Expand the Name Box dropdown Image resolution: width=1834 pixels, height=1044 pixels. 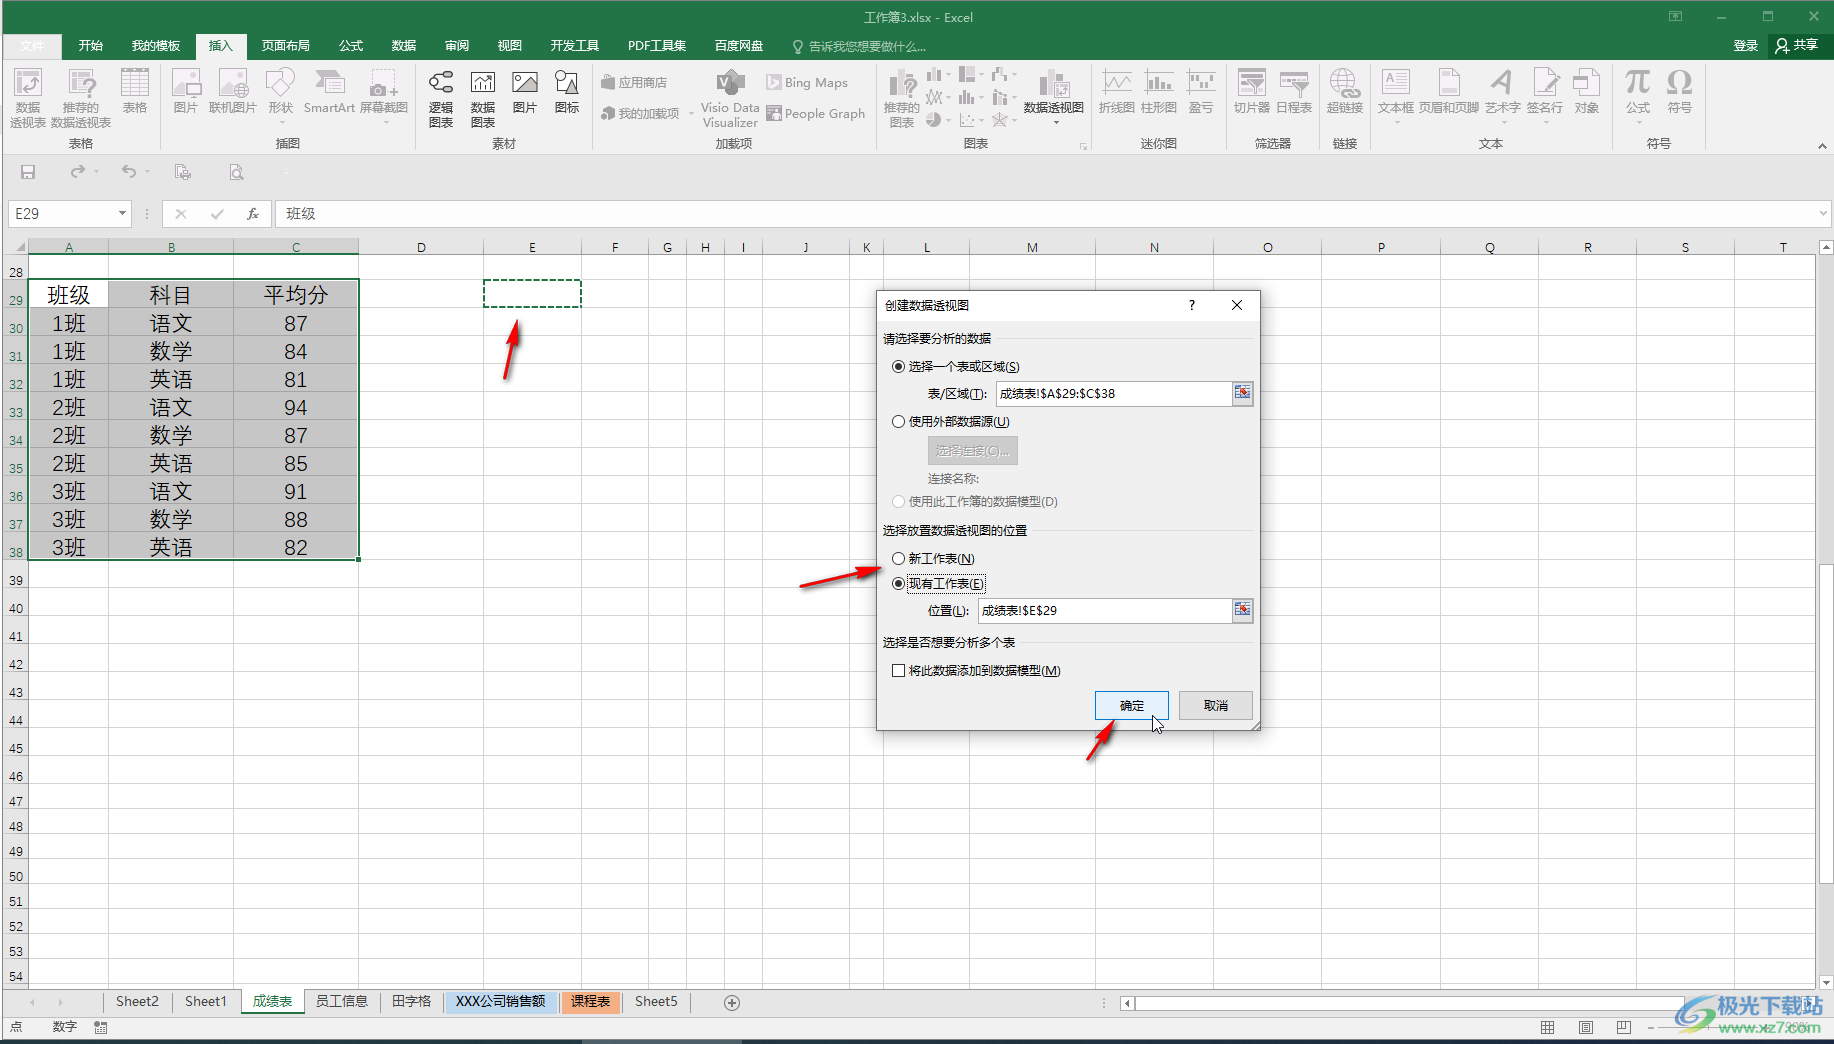(122, 213)
